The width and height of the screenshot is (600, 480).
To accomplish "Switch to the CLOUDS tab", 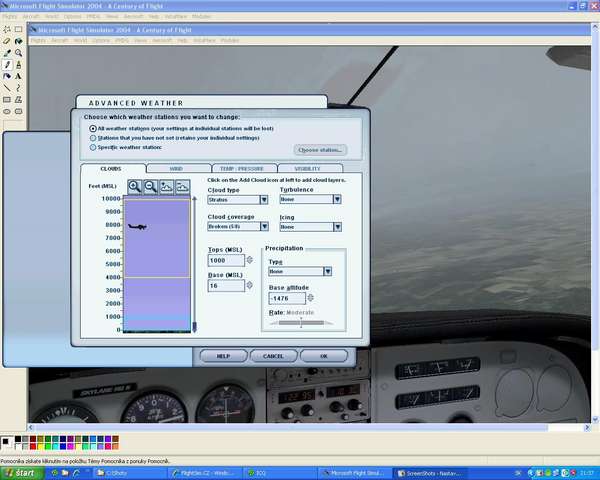I will [x=113, y=168].
